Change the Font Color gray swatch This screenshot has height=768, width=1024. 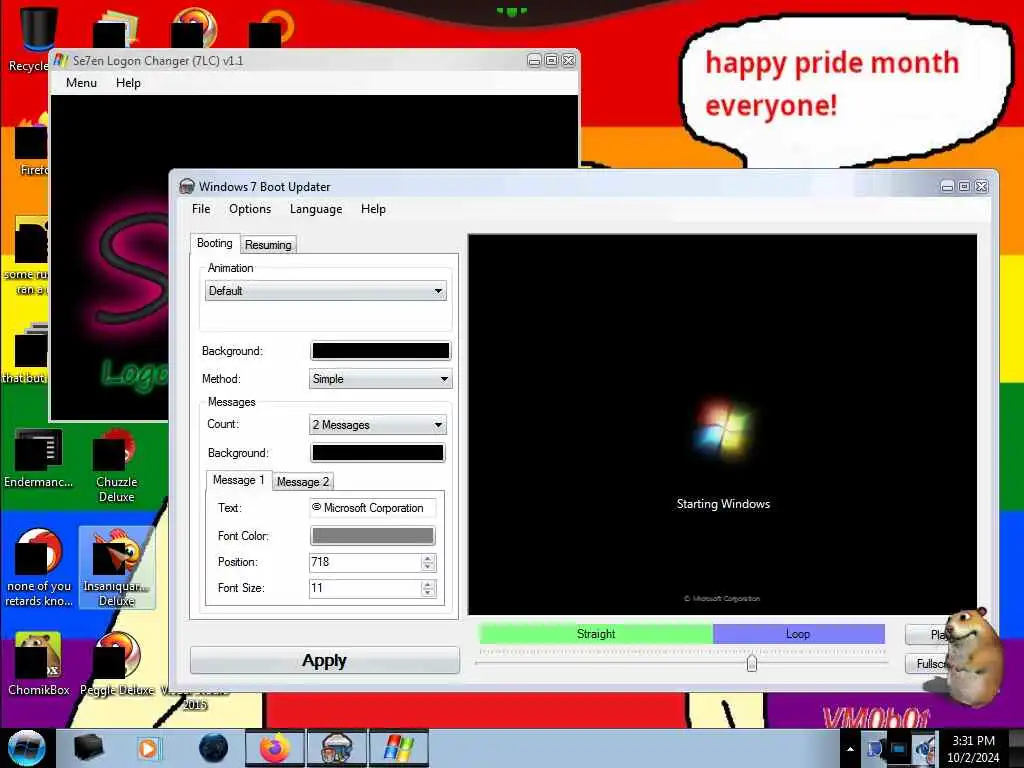372,536
